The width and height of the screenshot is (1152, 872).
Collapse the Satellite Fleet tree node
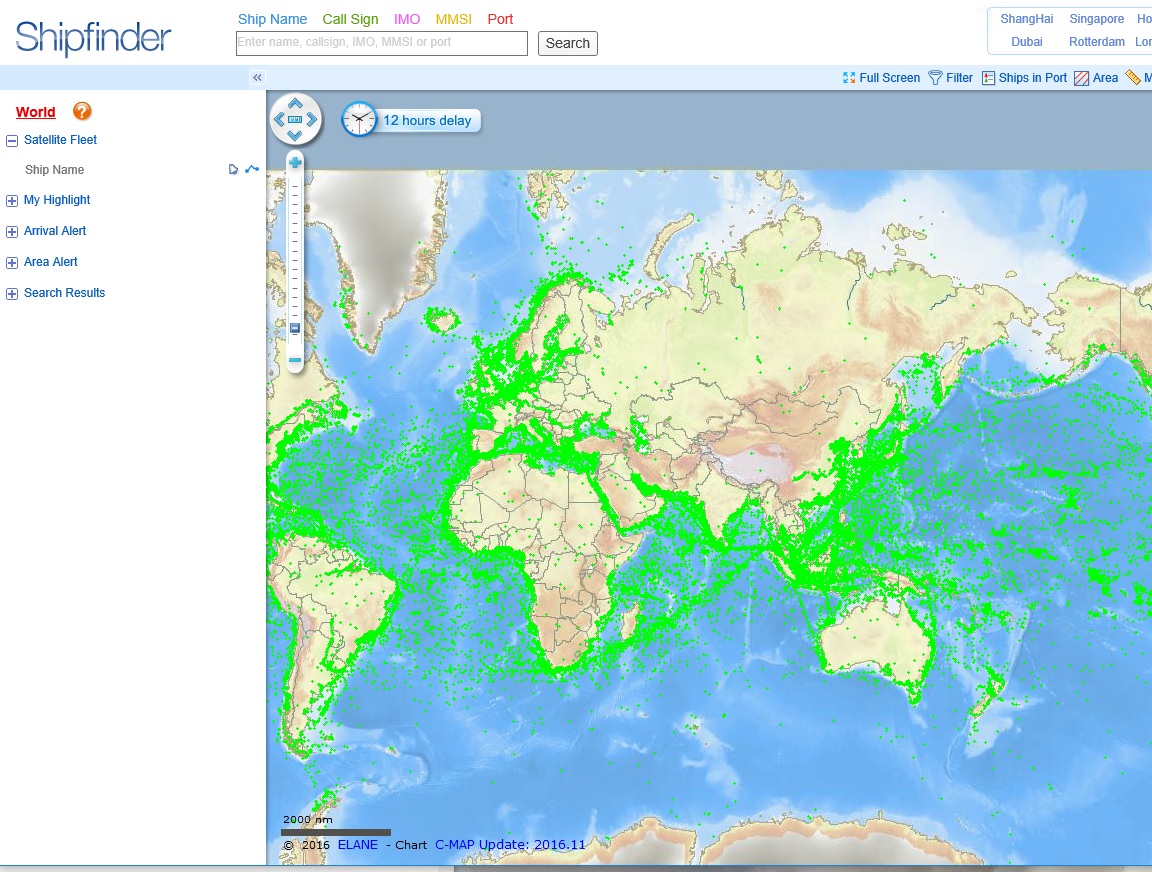(x=12, y=141)
